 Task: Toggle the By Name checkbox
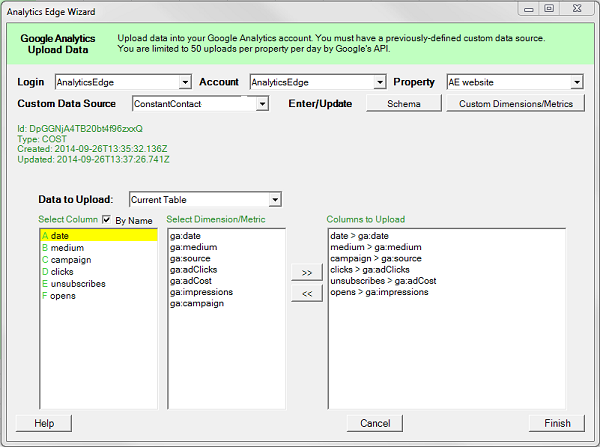107,219
